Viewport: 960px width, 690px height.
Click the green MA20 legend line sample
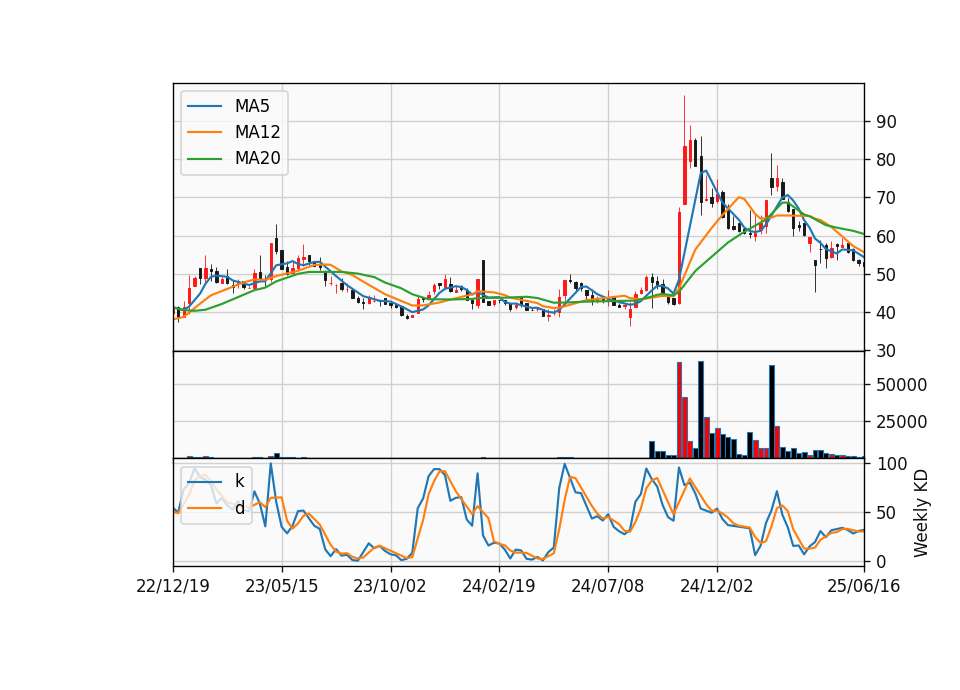click(204, 159)
